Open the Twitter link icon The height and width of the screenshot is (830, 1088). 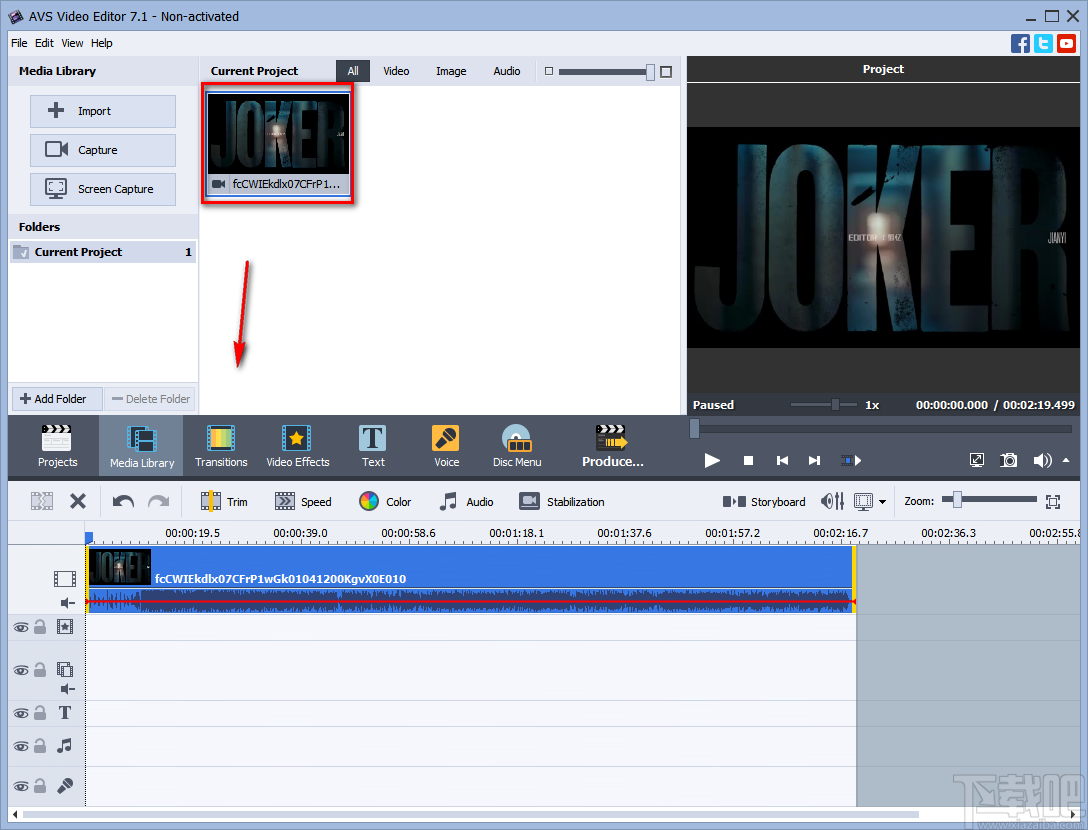coord(1043,43)
